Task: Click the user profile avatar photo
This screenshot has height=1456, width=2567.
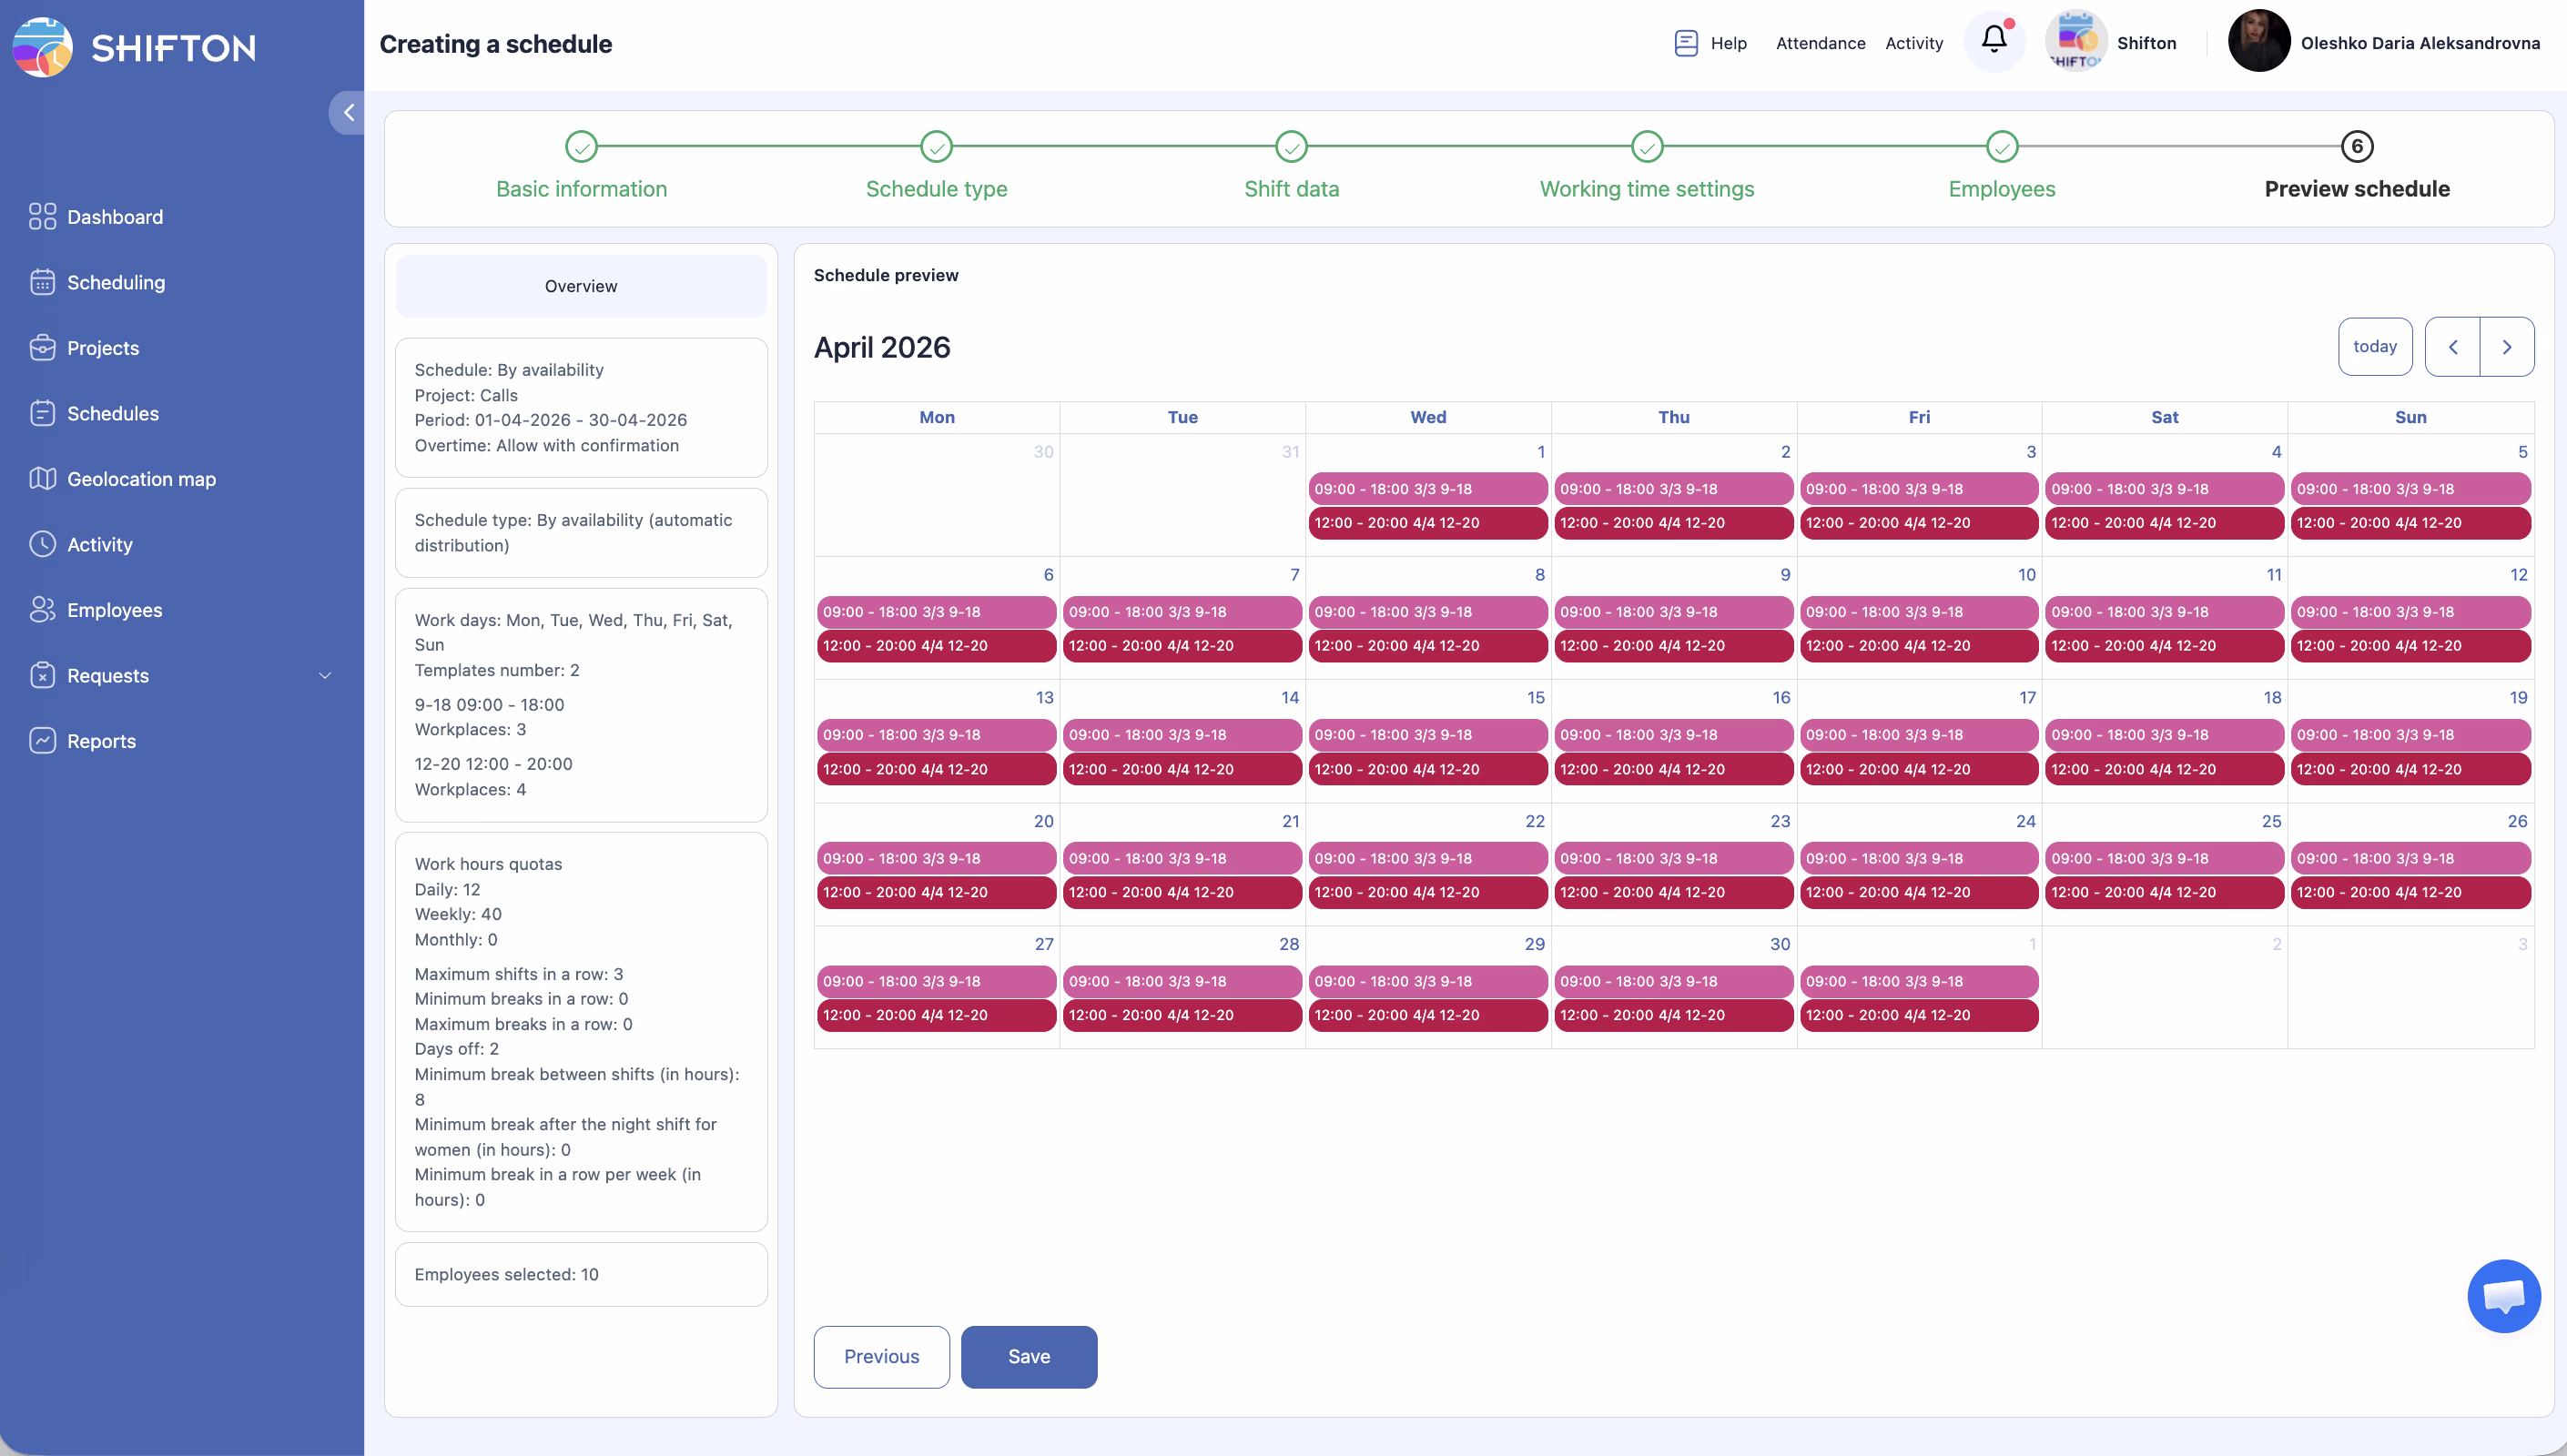Action: pyautogui.click(x=2258, y=41)
